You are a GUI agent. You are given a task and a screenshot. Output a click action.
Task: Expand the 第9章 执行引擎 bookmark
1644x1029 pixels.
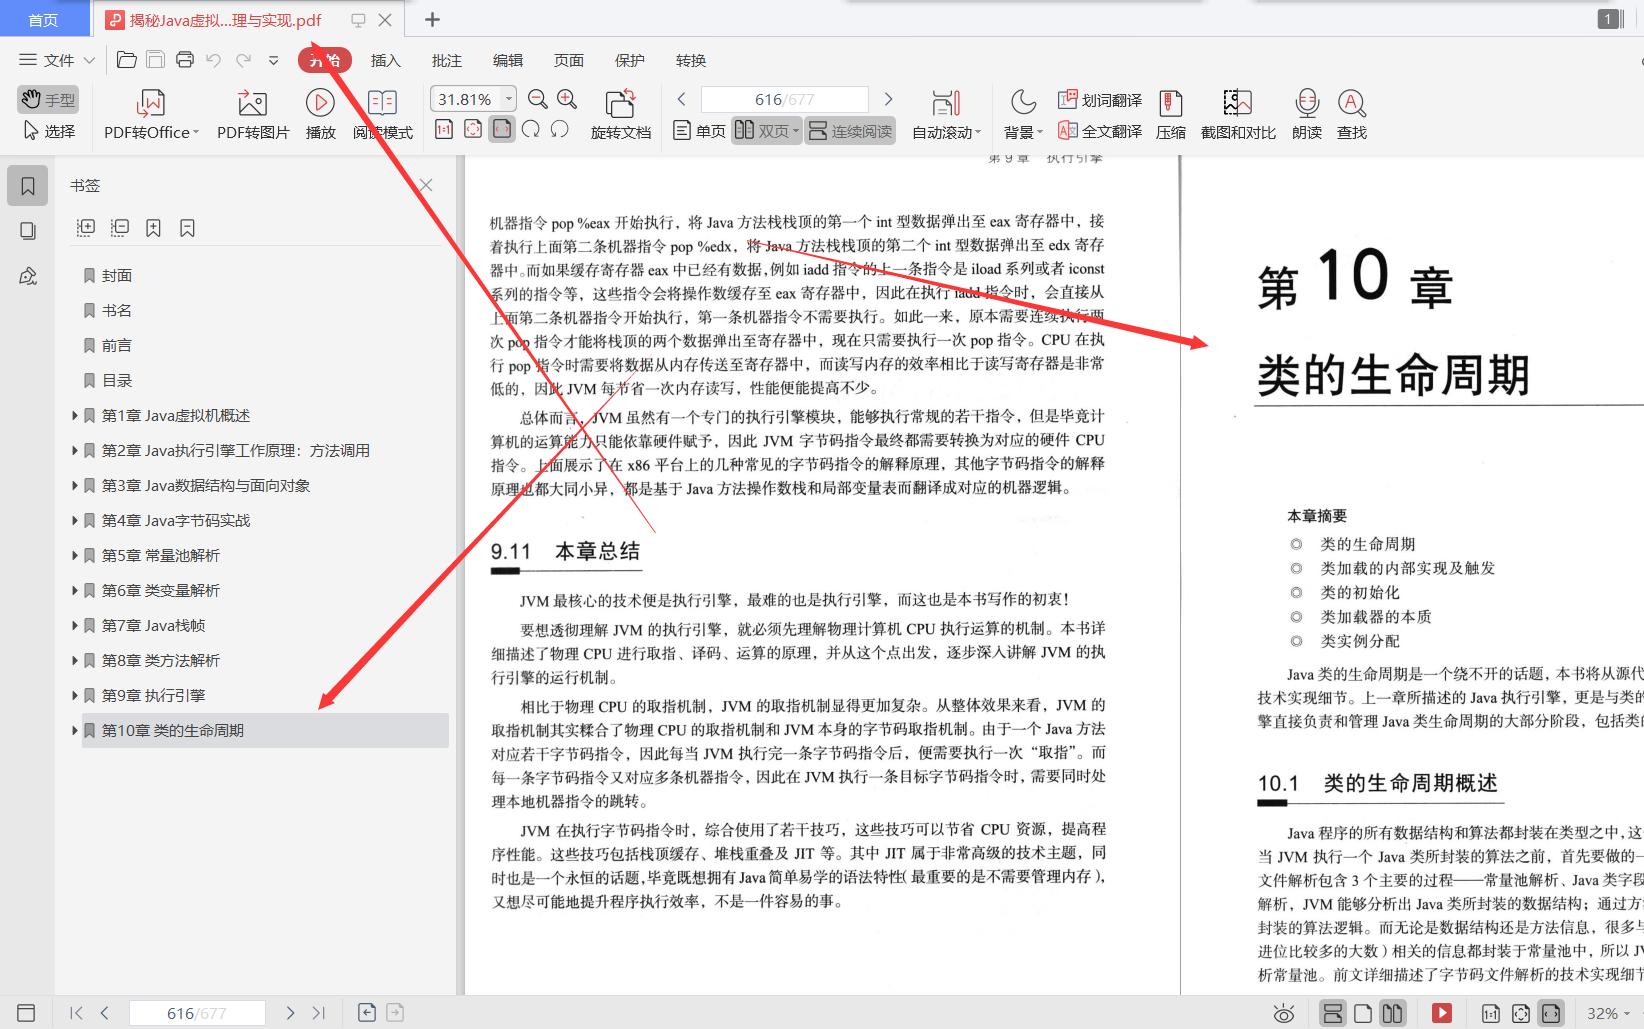coord(75,695)
